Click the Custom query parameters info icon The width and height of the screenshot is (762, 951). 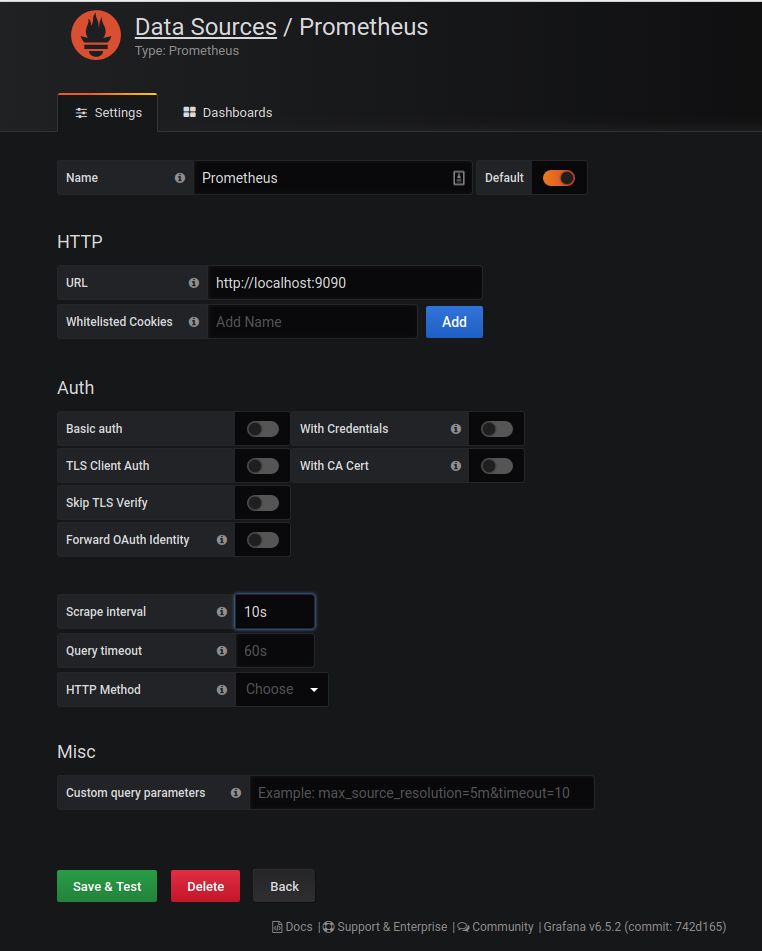pyautogui.click(x=236, y=793)
